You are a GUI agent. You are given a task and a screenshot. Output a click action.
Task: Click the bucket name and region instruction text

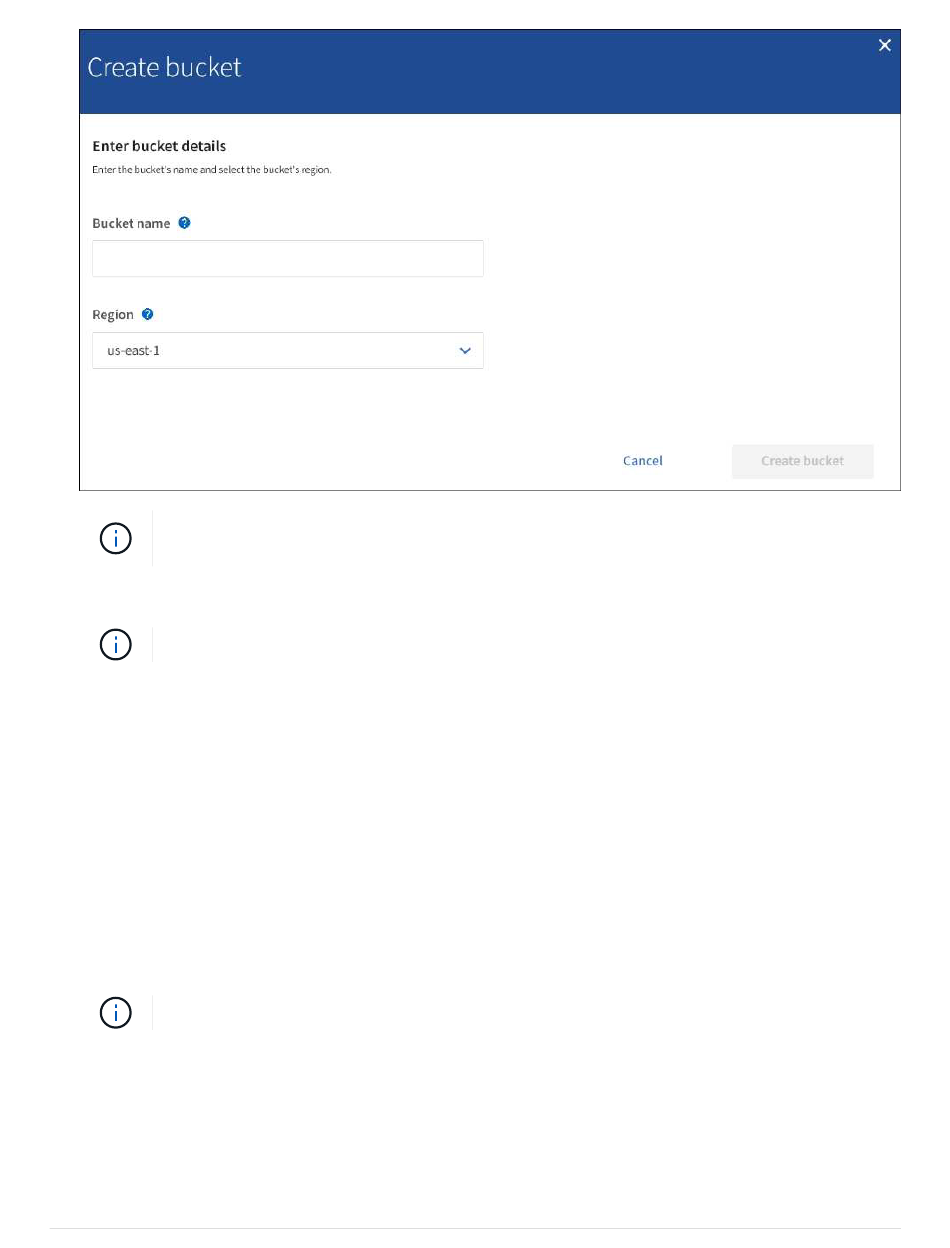tap(212, 170)
